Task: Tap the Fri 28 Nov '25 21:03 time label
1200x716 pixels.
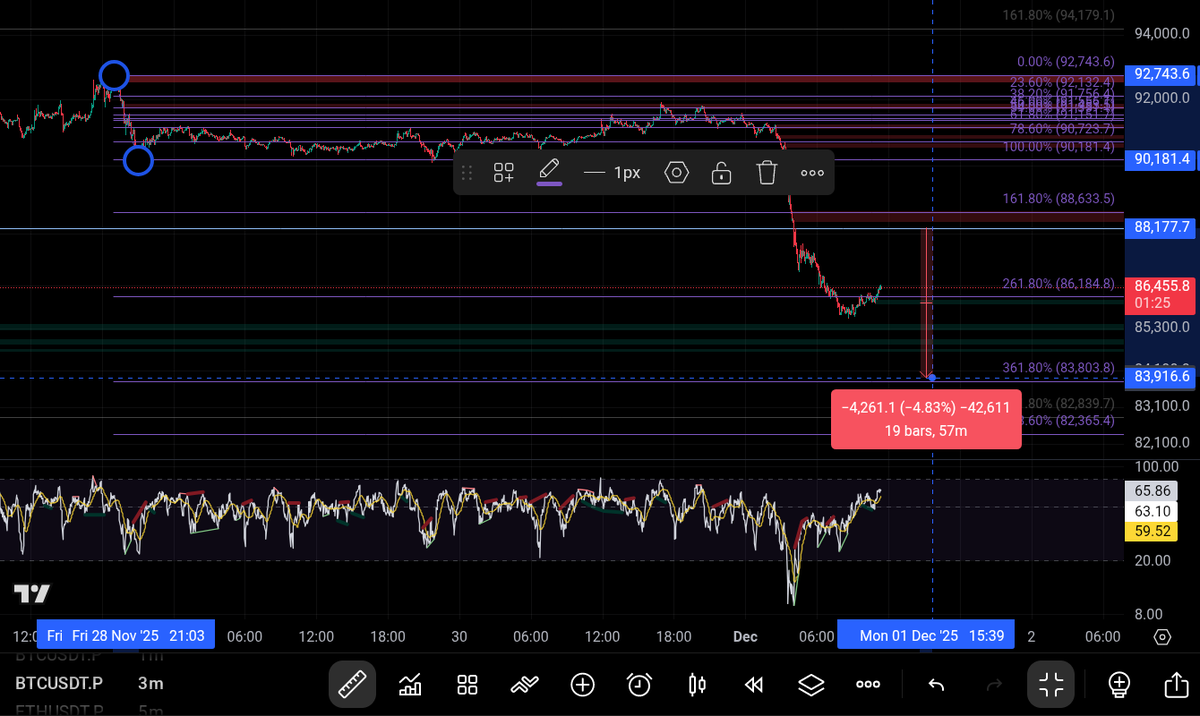Action: (125, 636)
